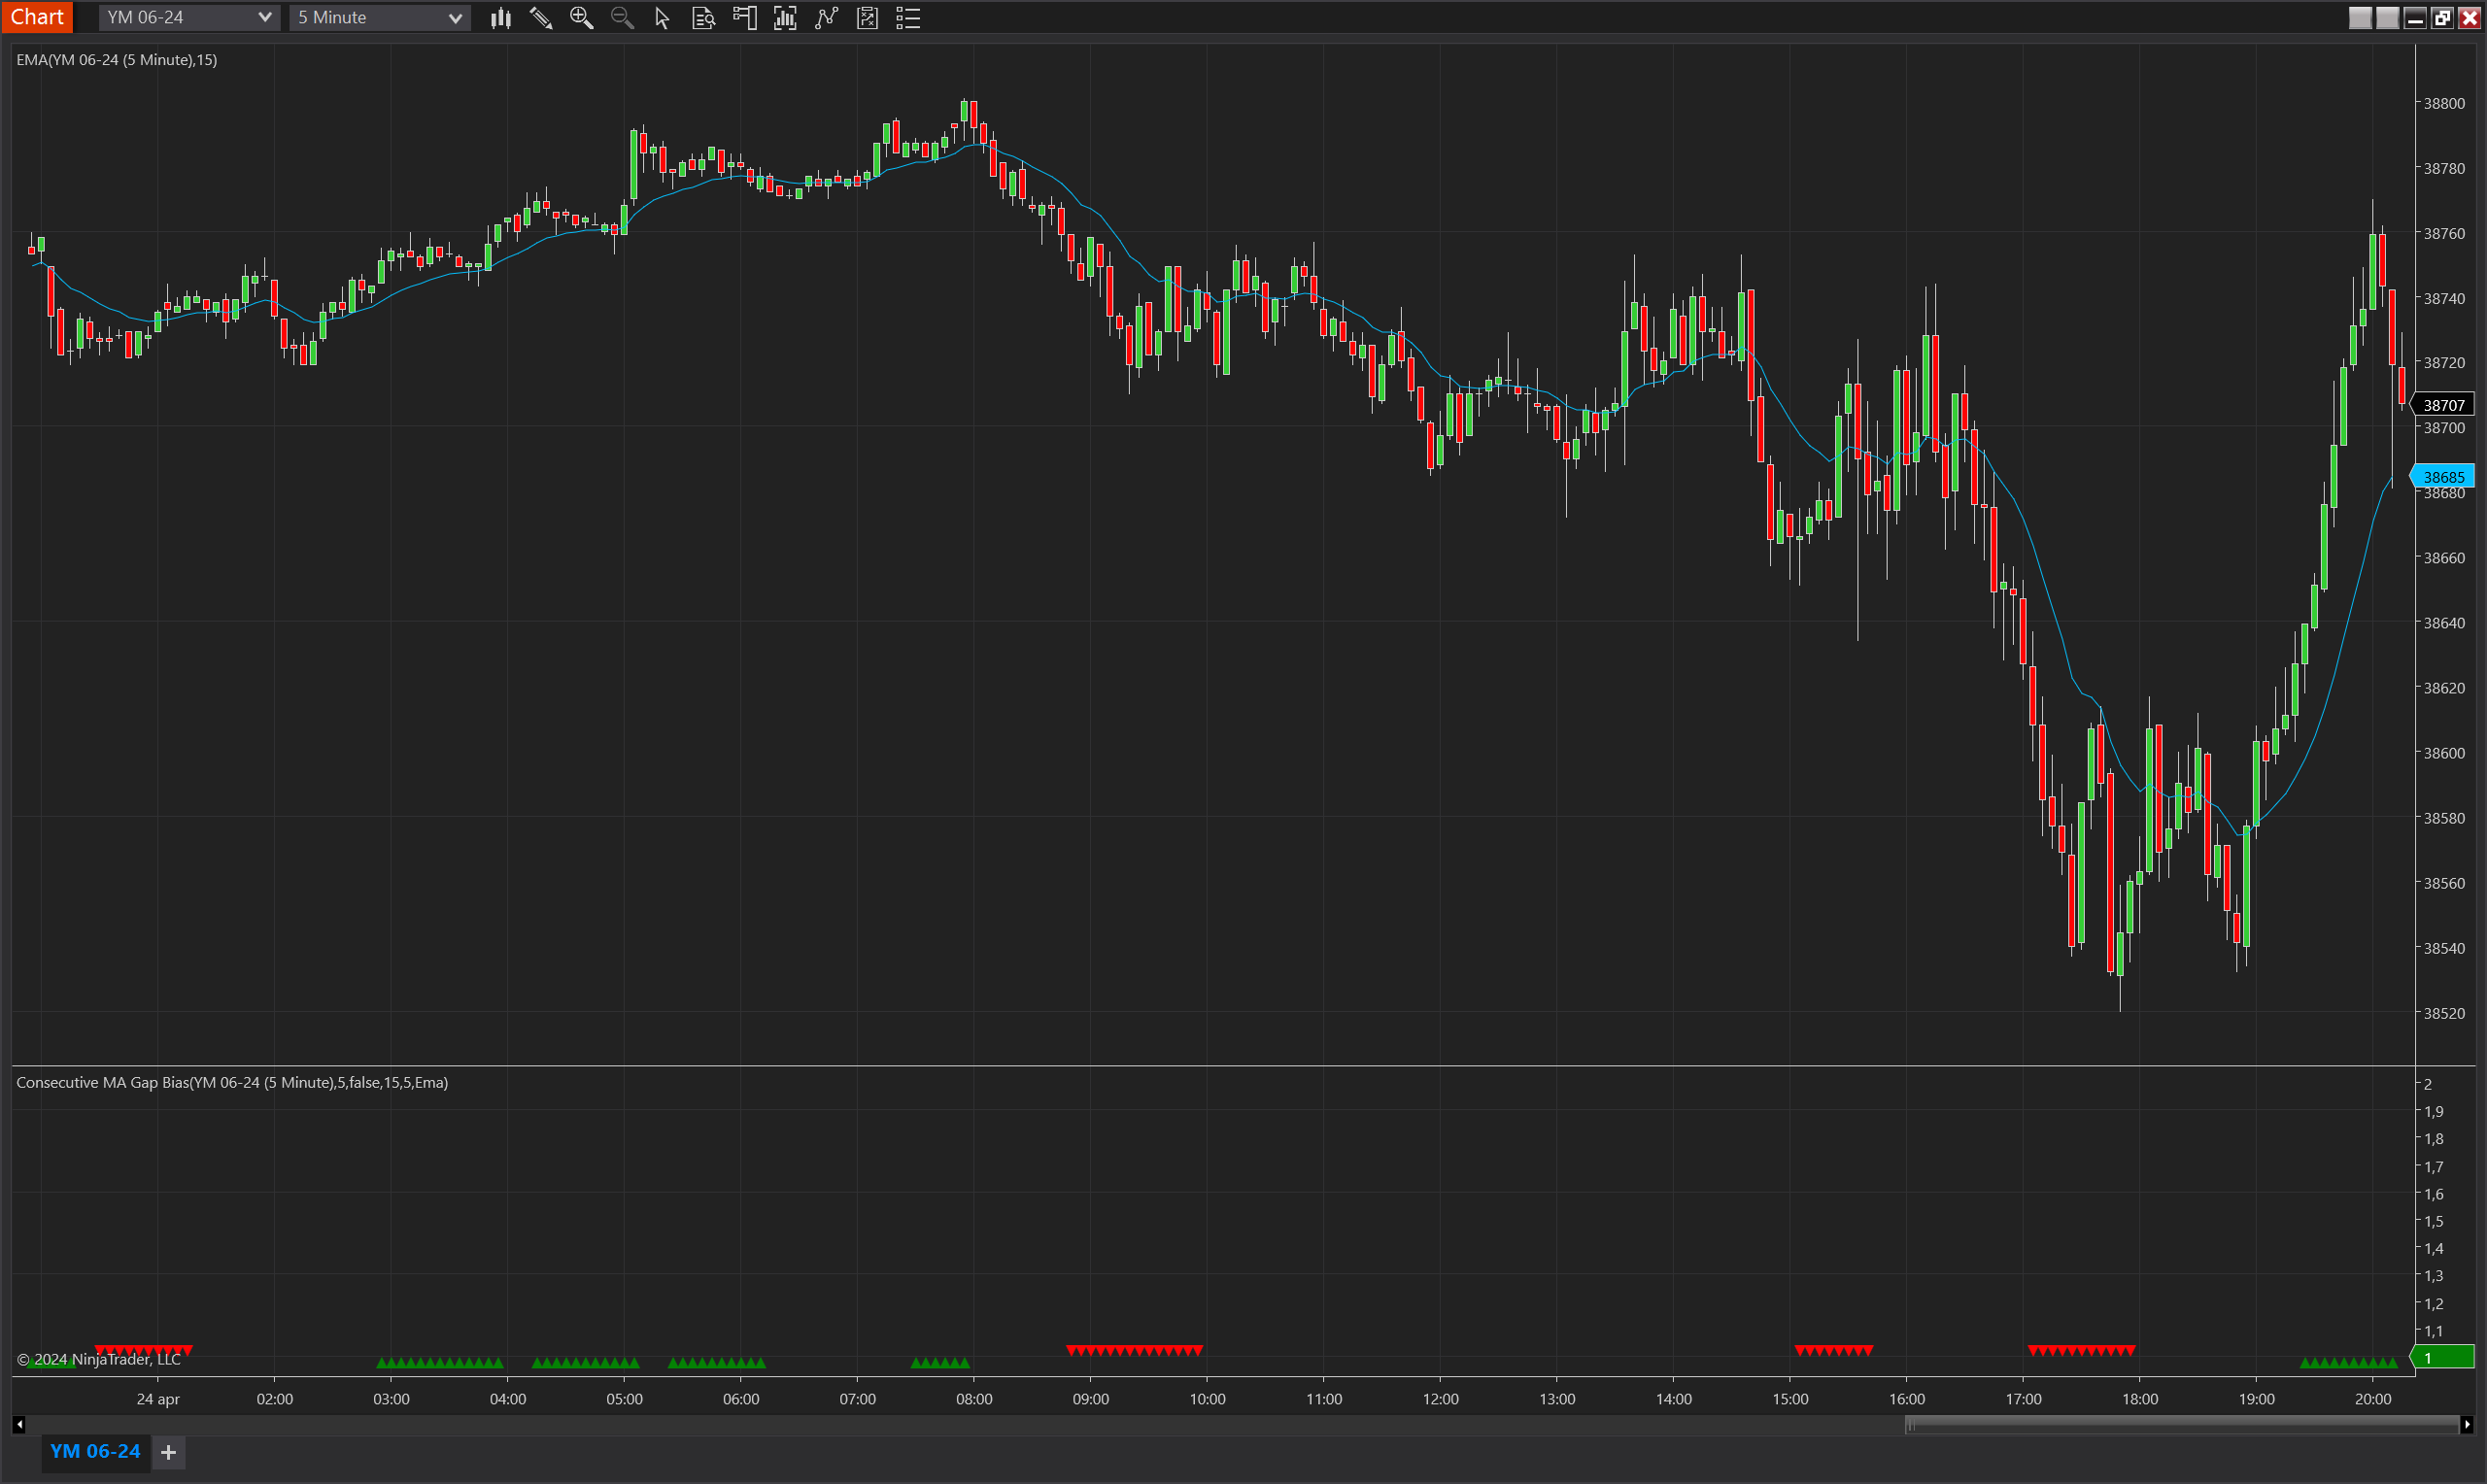
Task: Open the bar type chart style icon
Action: point(501,17)
